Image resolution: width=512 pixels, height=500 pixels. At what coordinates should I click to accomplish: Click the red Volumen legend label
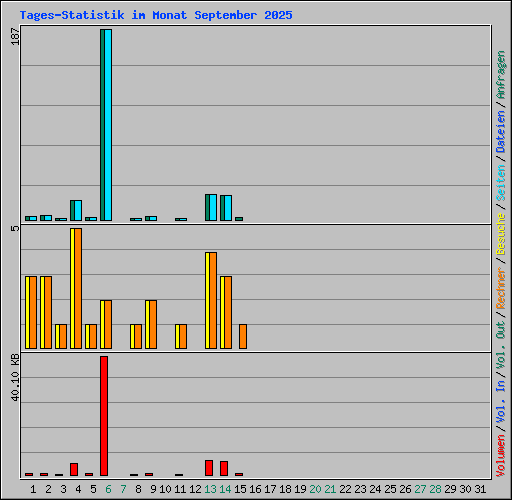pos(501,455)
